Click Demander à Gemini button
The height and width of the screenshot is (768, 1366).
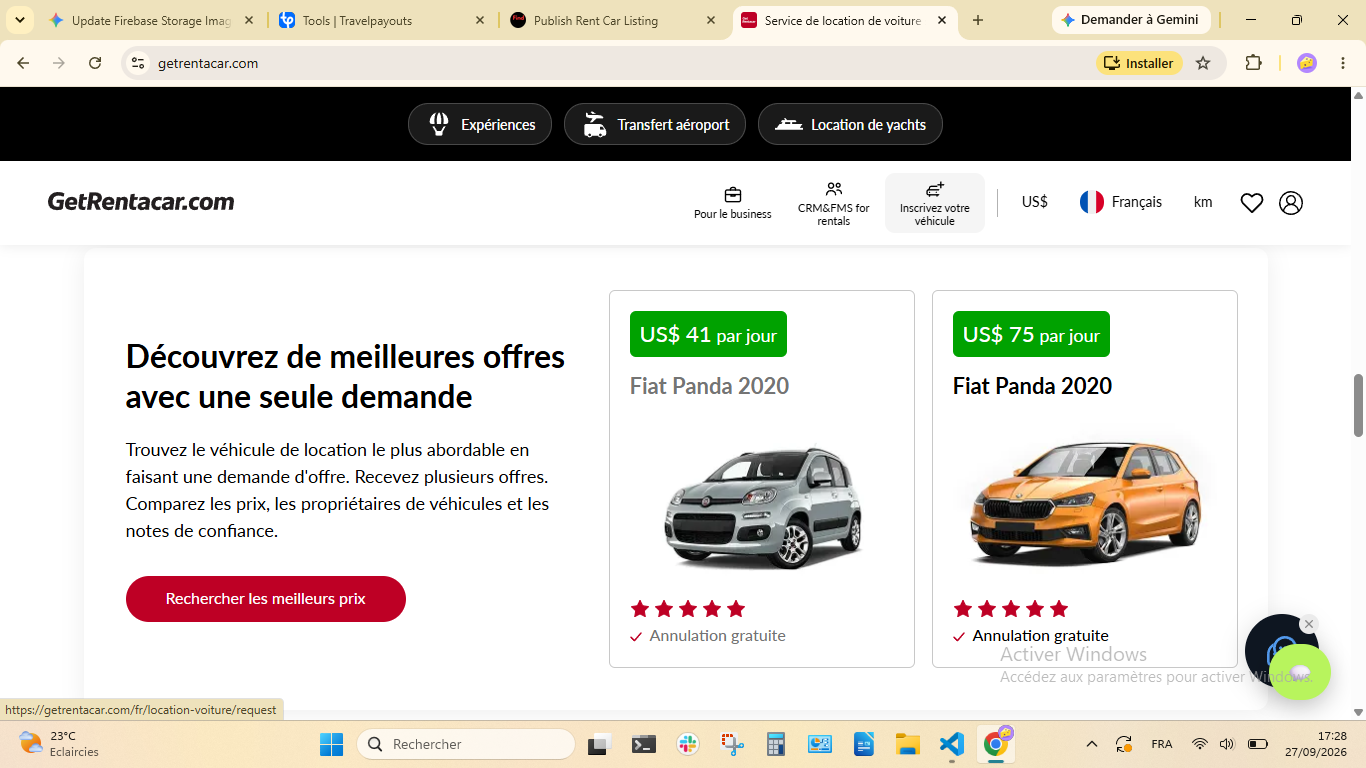1131,20
